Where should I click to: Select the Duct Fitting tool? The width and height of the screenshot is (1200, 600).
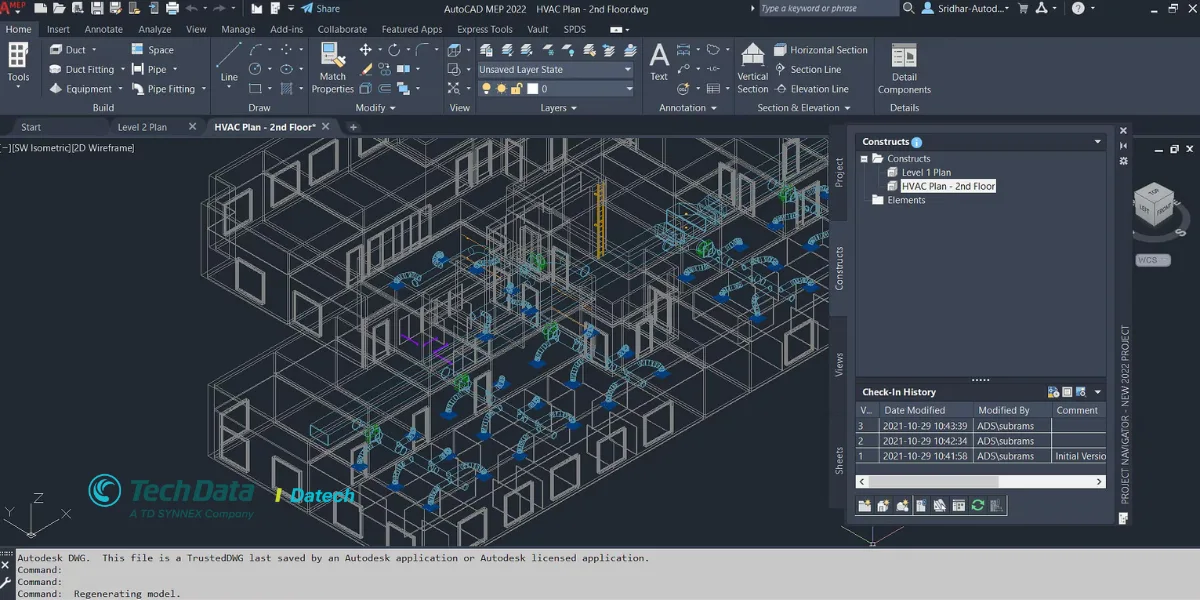pos(82,70)
